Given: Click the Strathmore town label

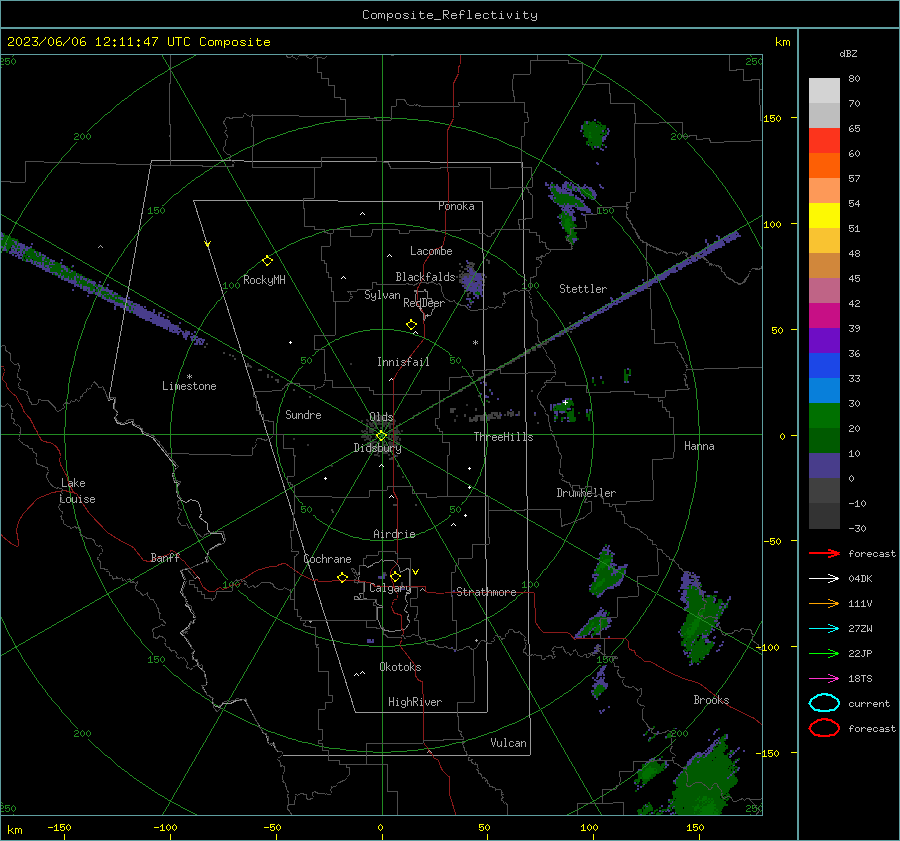Looking at the screenshot, I should (x=486, y=592).
